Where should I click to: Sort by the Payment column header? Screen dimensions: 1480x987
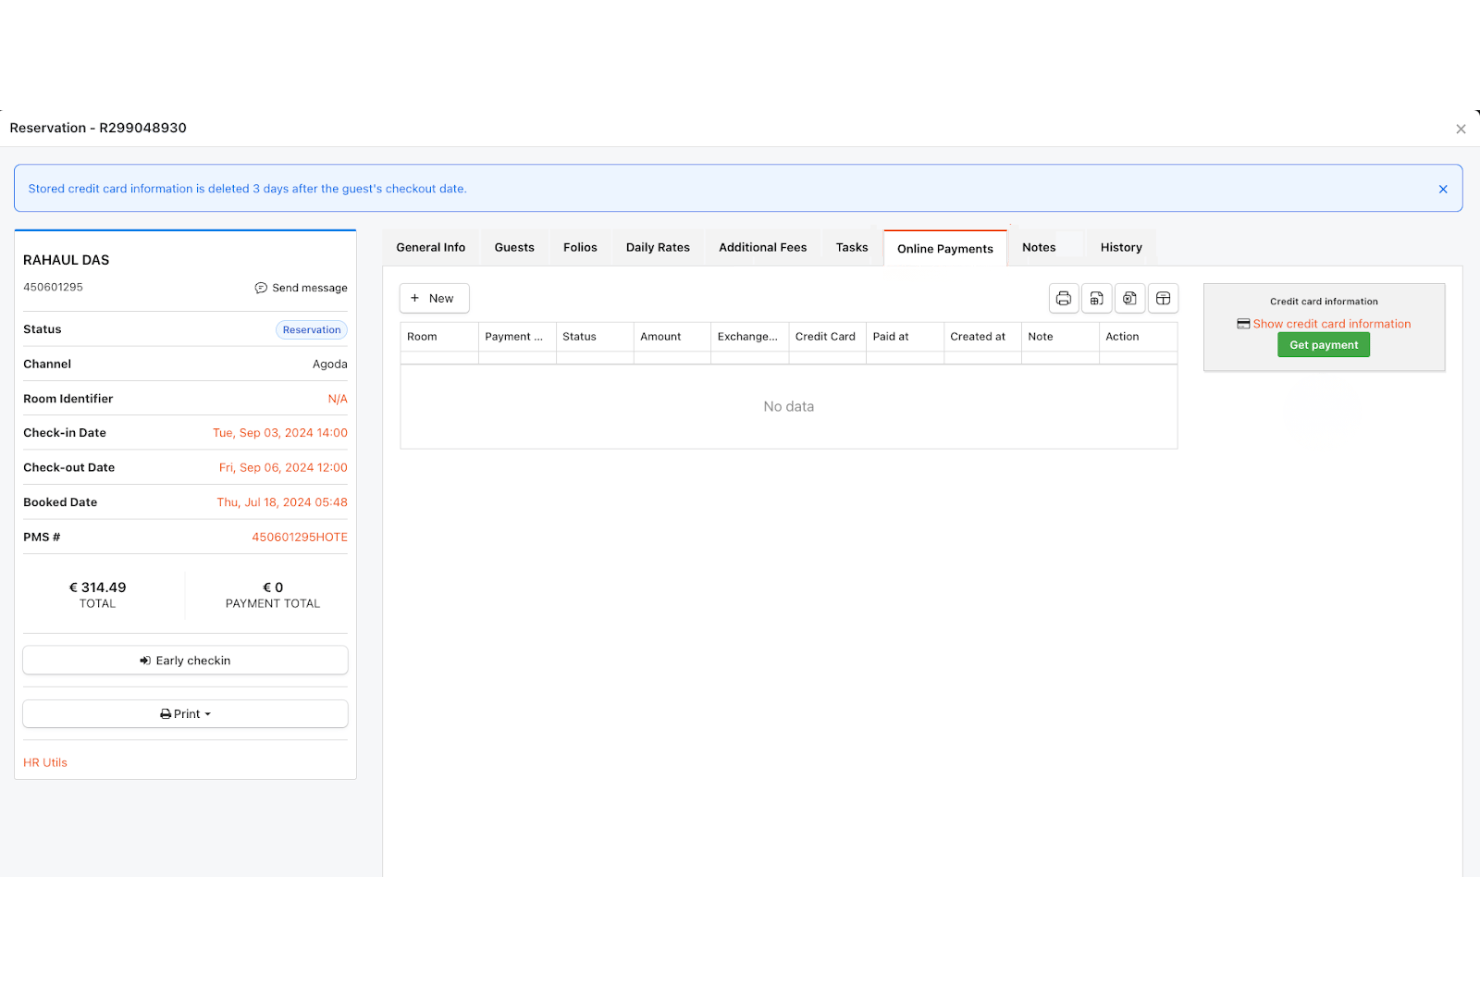tap(517, 337)
